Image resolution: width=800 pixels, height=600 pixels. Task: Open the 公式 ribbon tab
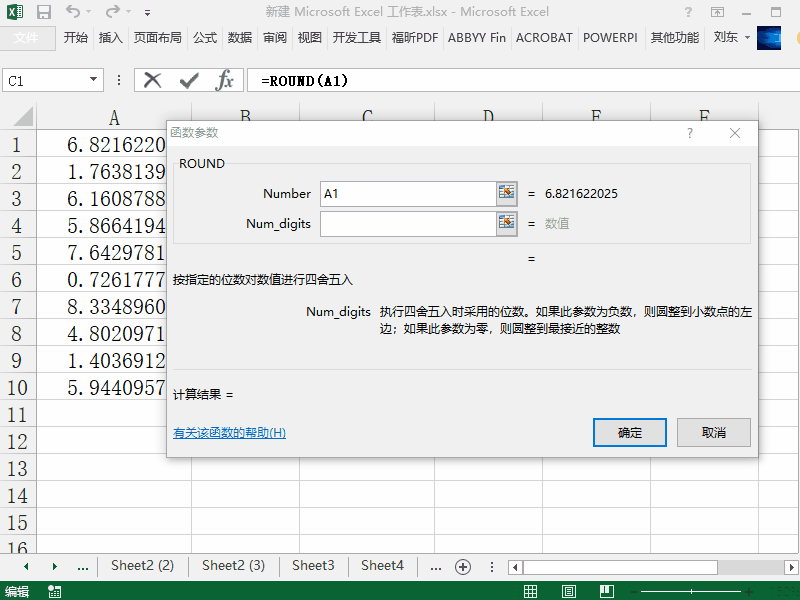tap(205, 37)
